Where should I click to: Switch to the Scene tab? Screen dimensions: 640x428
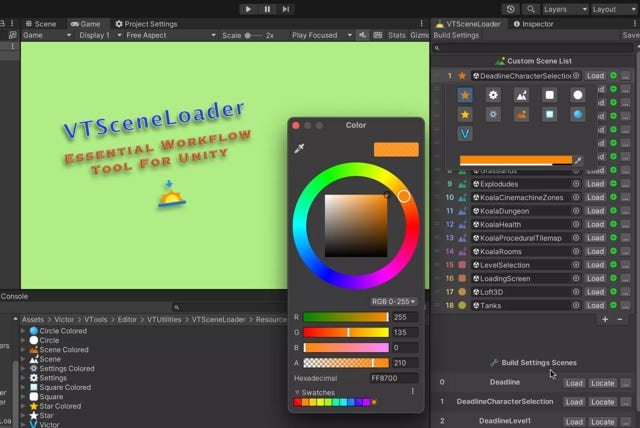[x=40, y=24]
